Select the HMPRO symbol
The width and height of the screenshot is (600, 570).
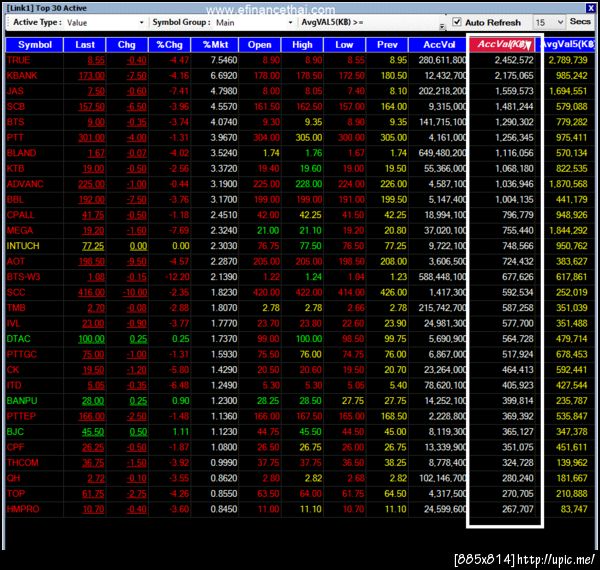click(23, 509)
